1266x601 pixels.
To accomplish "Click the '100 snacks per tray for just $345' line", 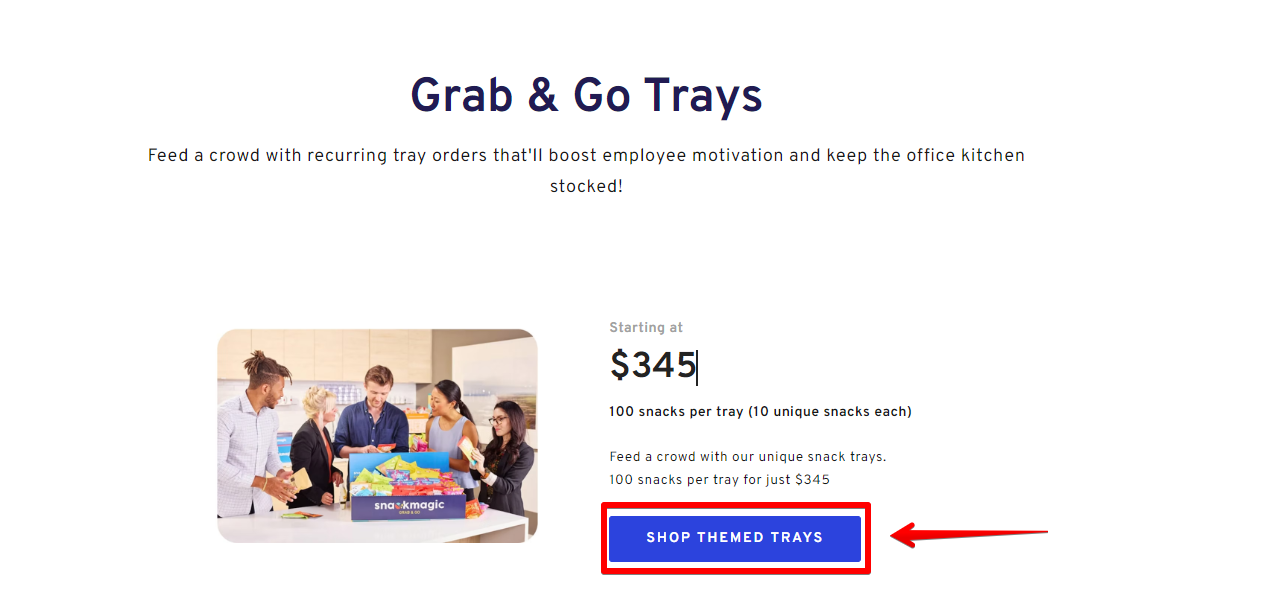I will [719, 480].
